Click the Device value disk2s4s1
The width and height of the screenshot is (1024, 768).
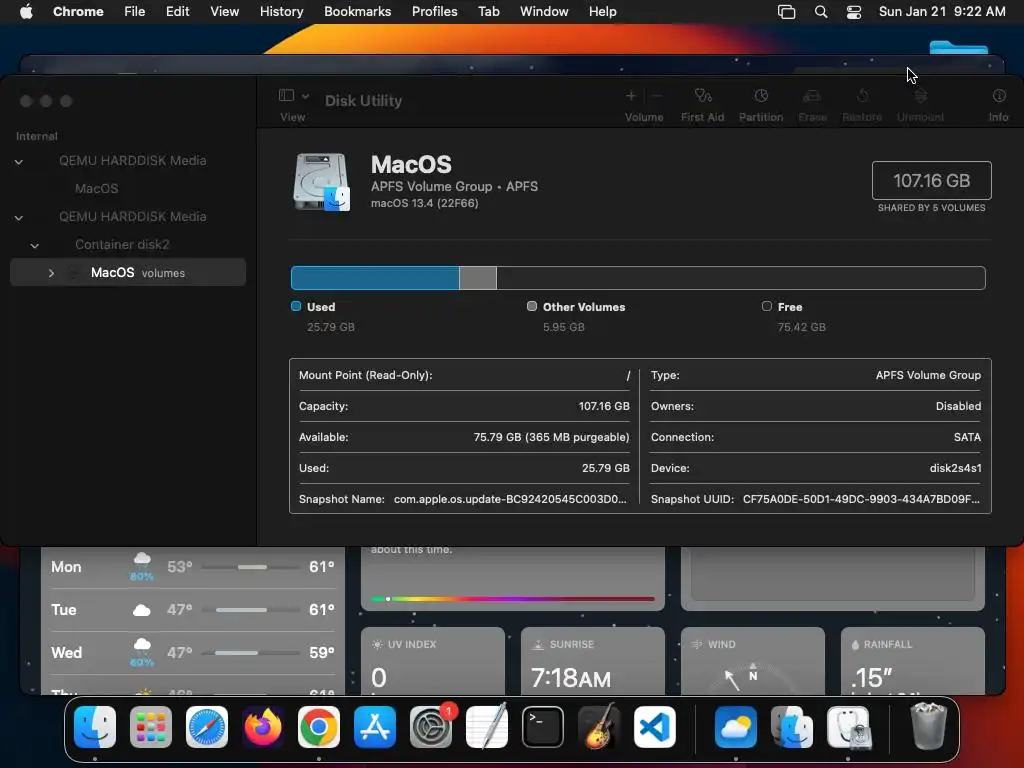pos(955,468)
